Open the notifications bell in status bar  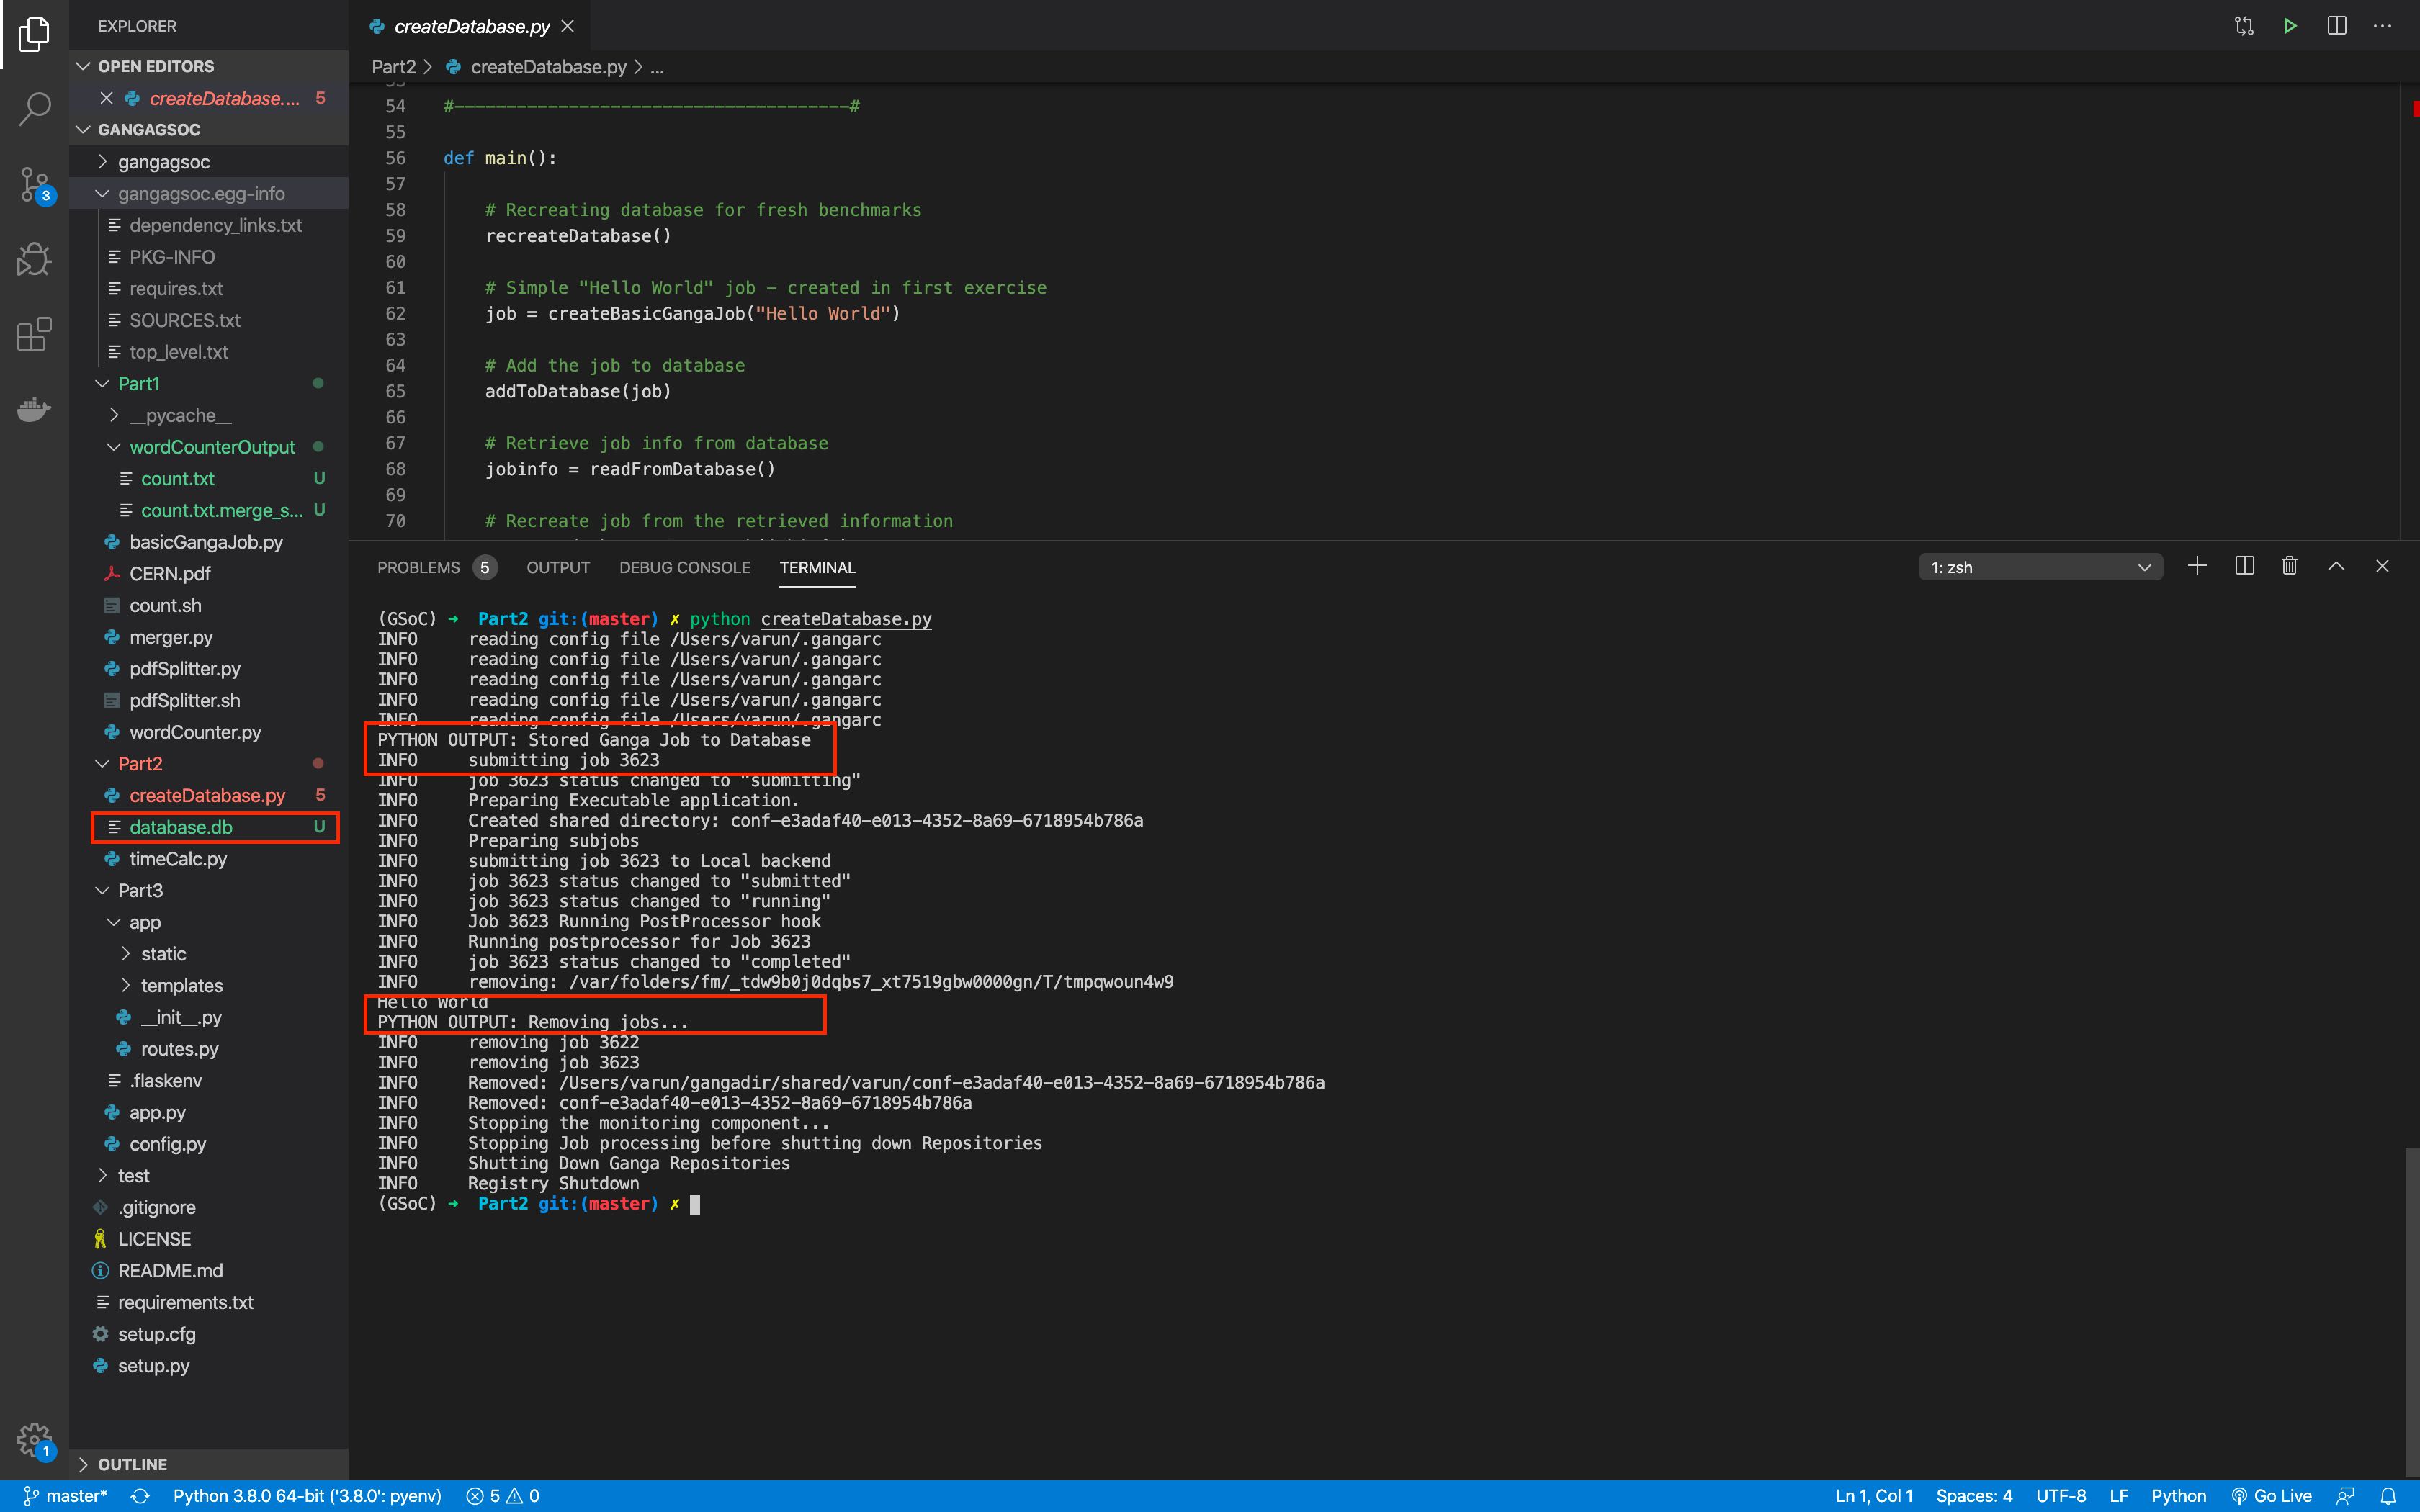[x=2387, y=1496]
